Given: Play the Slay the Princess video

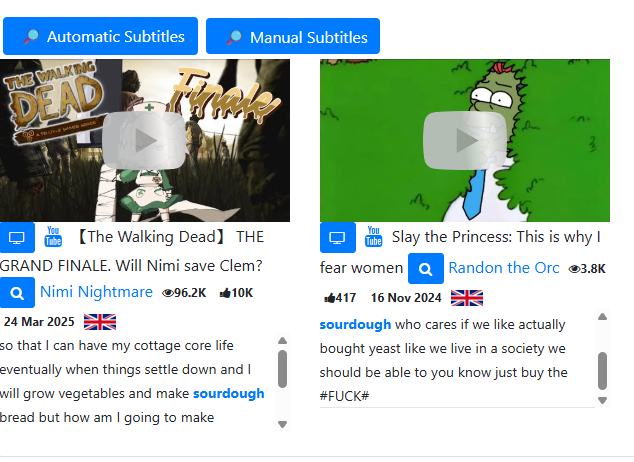Looking at the screenshot, I should (x=465, y=140).
